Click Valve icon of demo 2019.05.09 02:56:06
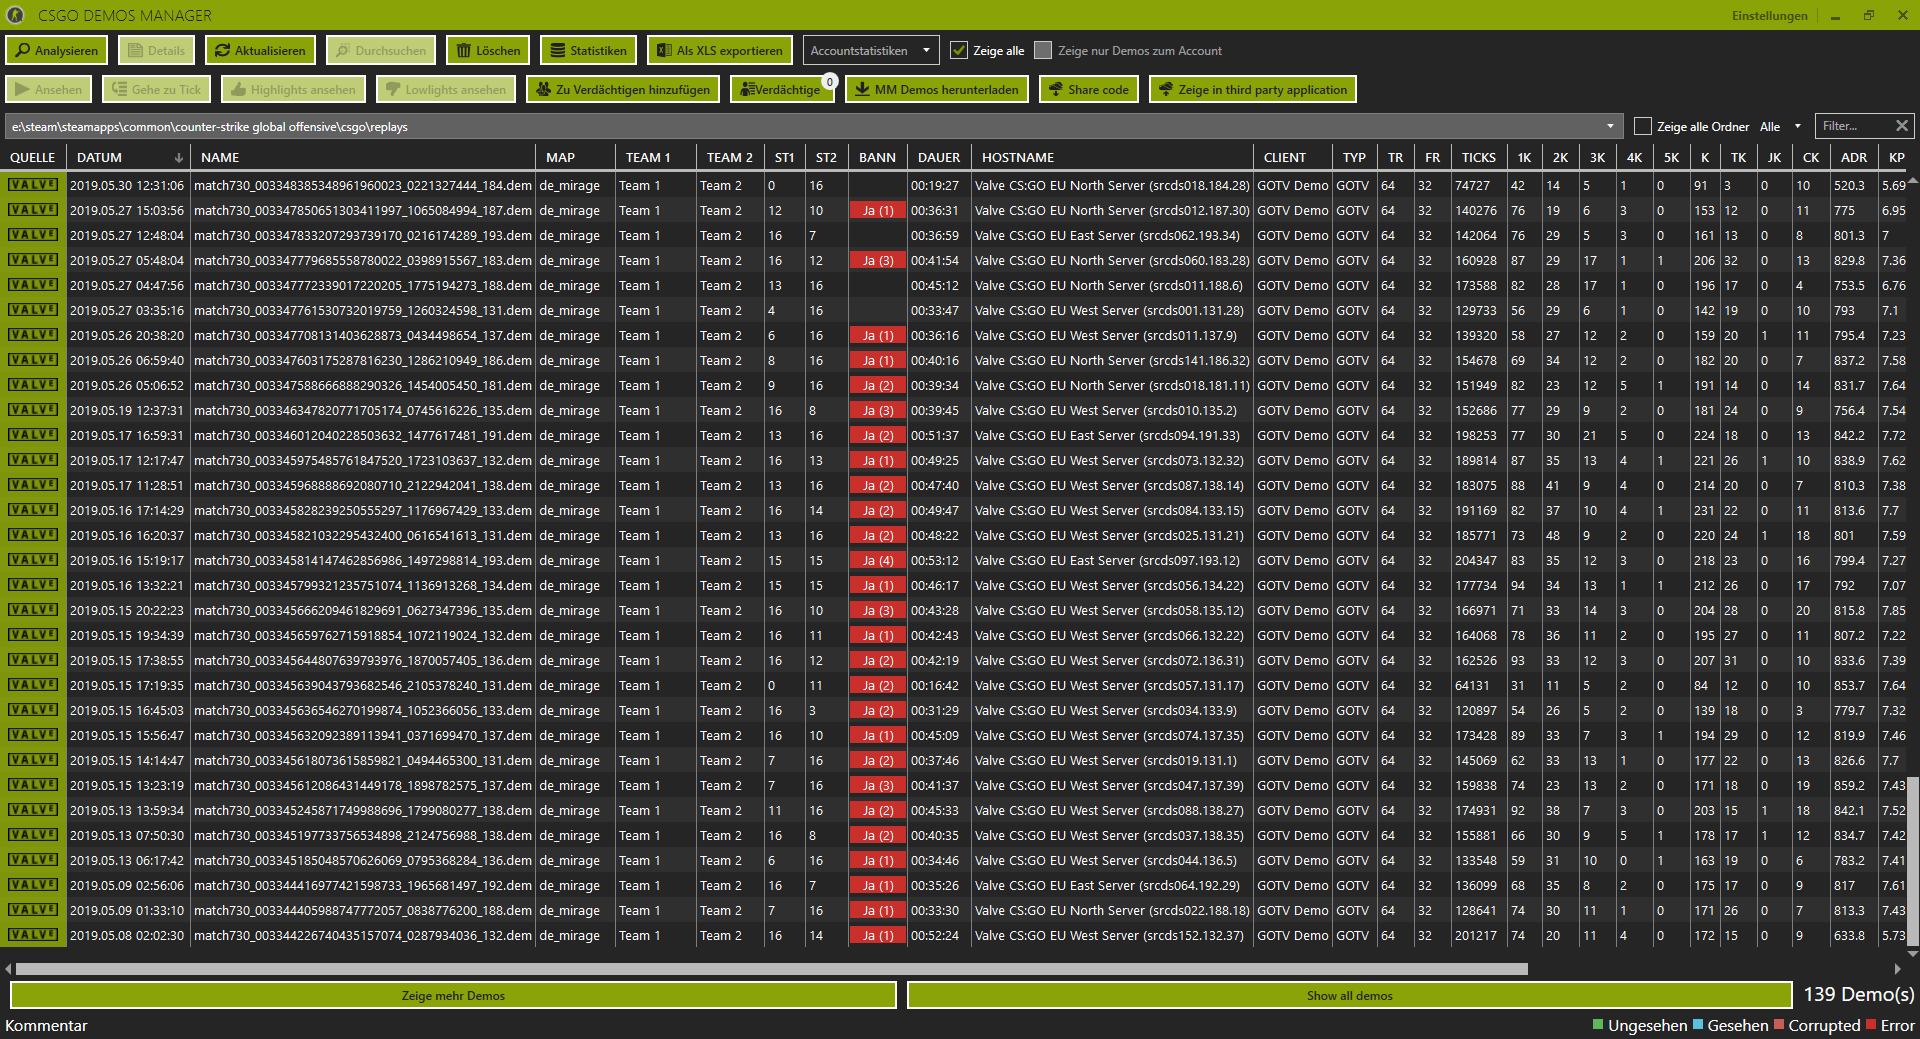The image size is (1920, 1039). pyautogui.click(x=33, y=885)
